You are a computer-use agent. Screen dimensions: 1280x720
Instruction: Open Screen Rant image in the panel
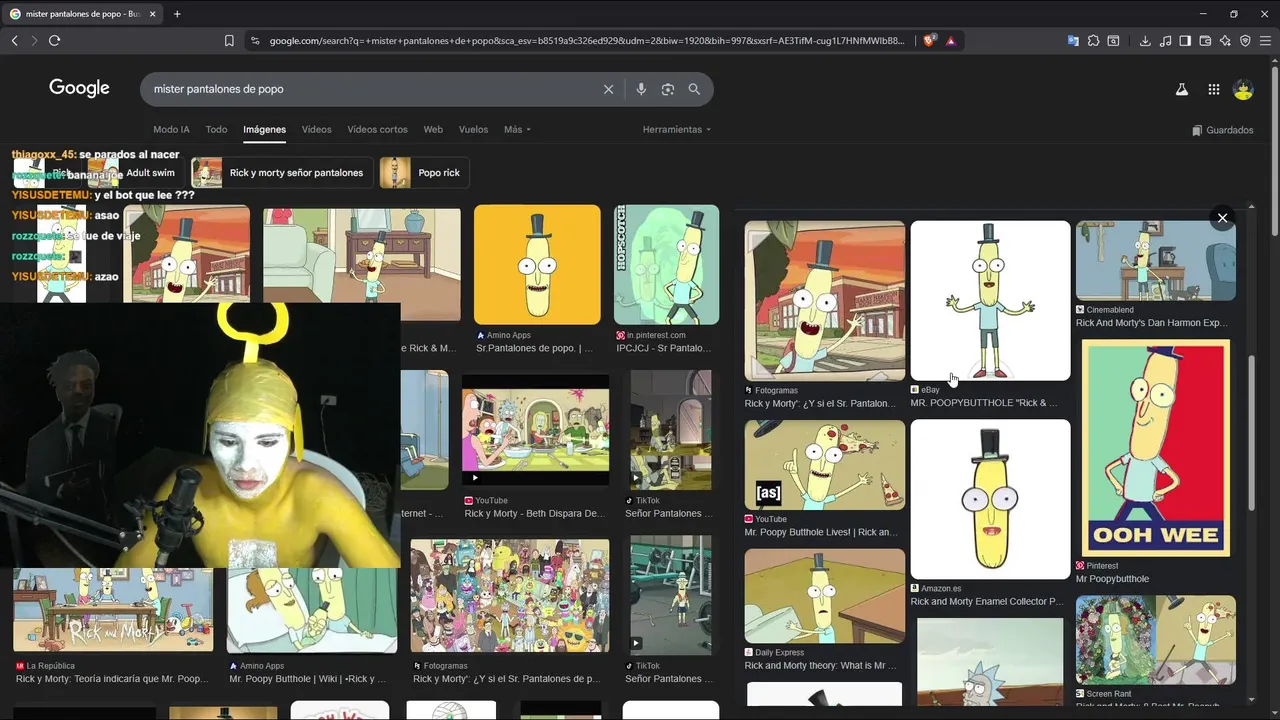[x=1156, y=640]
